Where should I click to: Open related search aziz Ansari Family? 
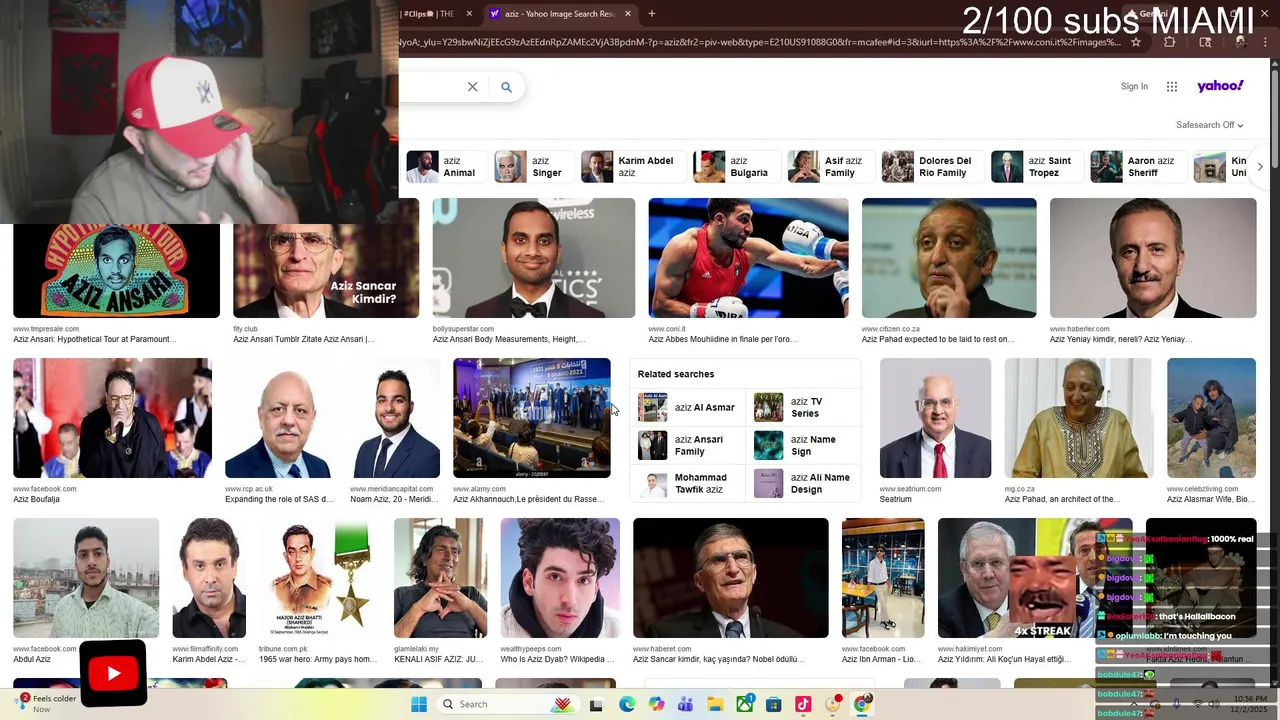[x=689, y=446]
